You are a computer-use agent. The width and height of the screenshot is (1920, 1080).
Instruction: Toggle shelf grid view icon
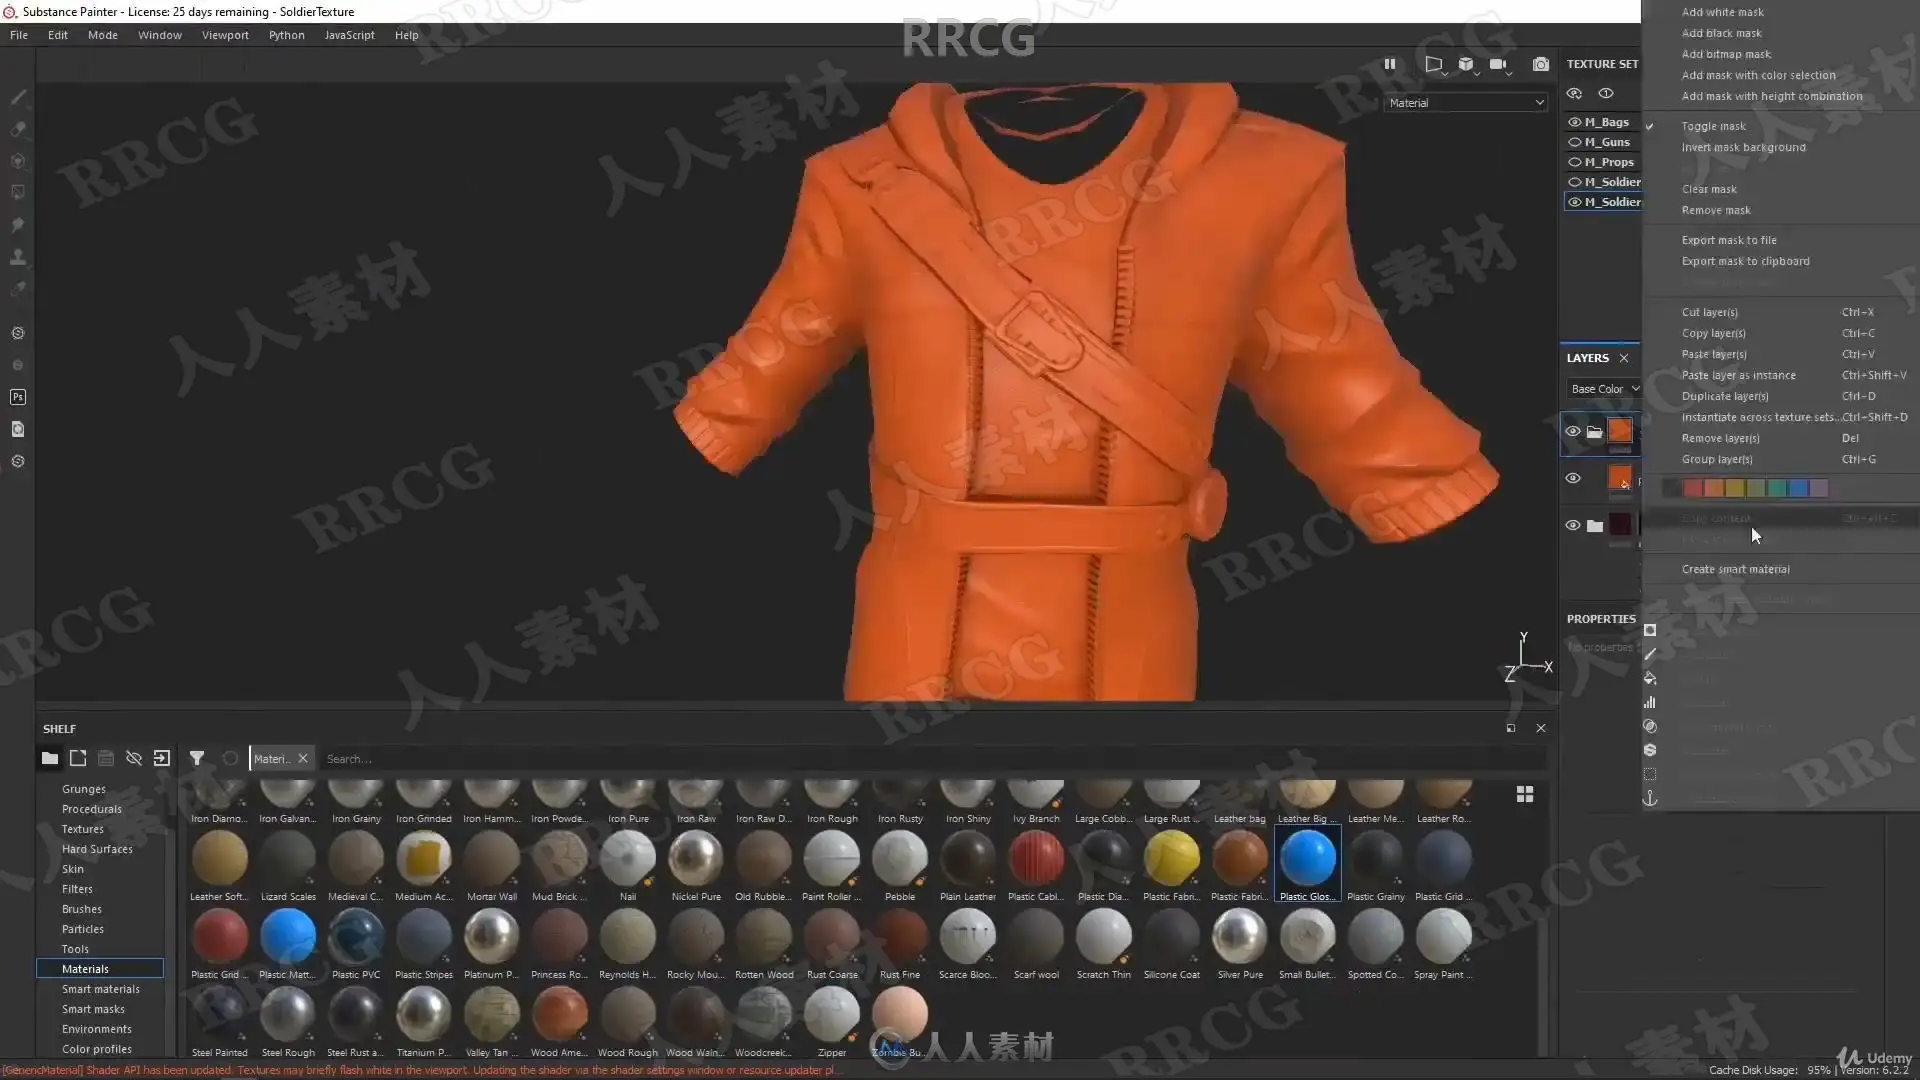[1524, 794]
